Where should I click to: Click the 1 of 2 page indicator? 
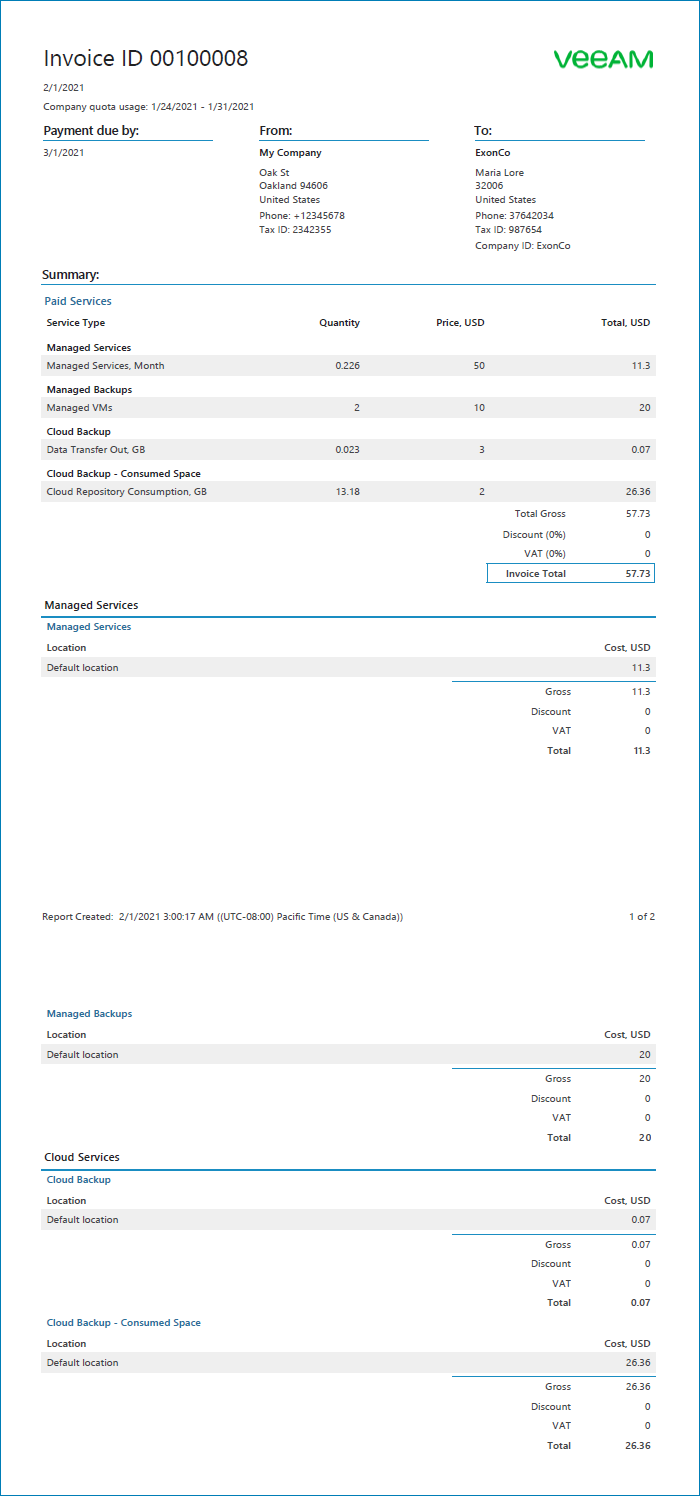pyautogui.click(x=641, y=916)
